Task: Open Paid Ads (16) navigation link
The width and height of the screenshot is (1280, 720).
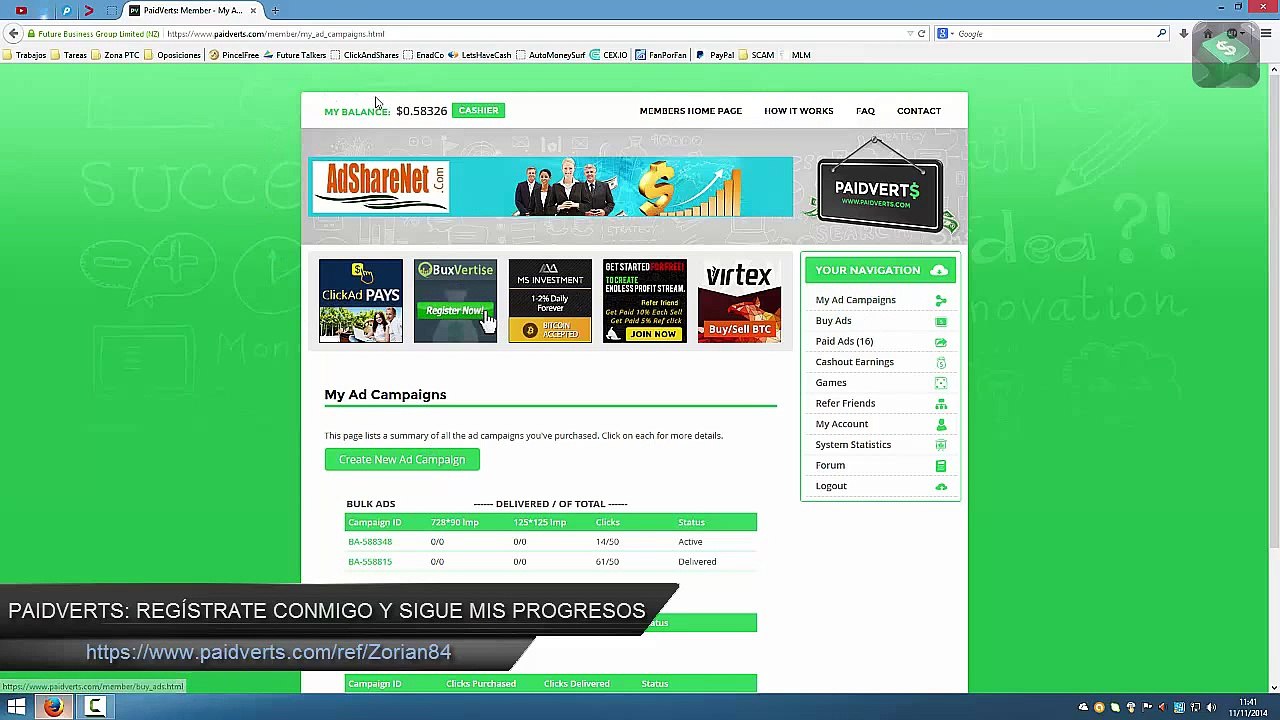Action: pos(844,342)
